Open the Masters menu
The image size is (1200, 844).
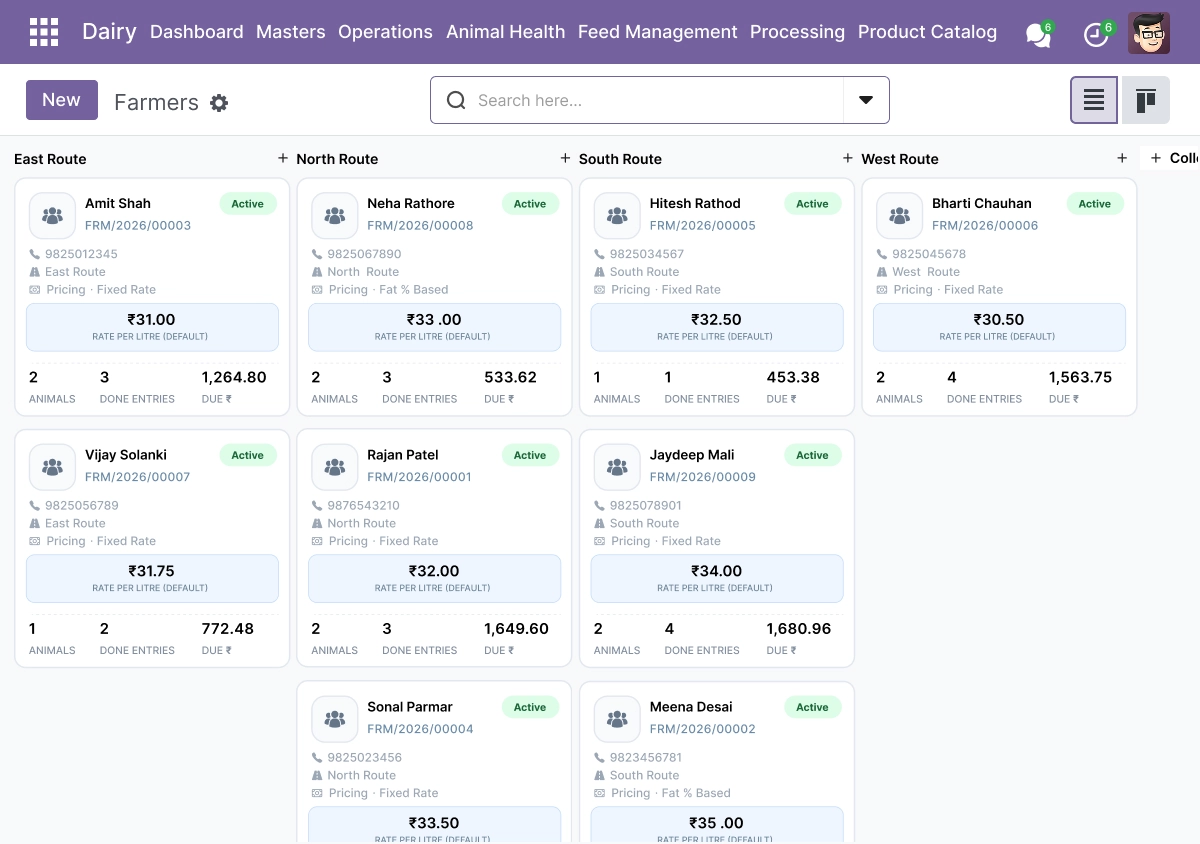291,32
